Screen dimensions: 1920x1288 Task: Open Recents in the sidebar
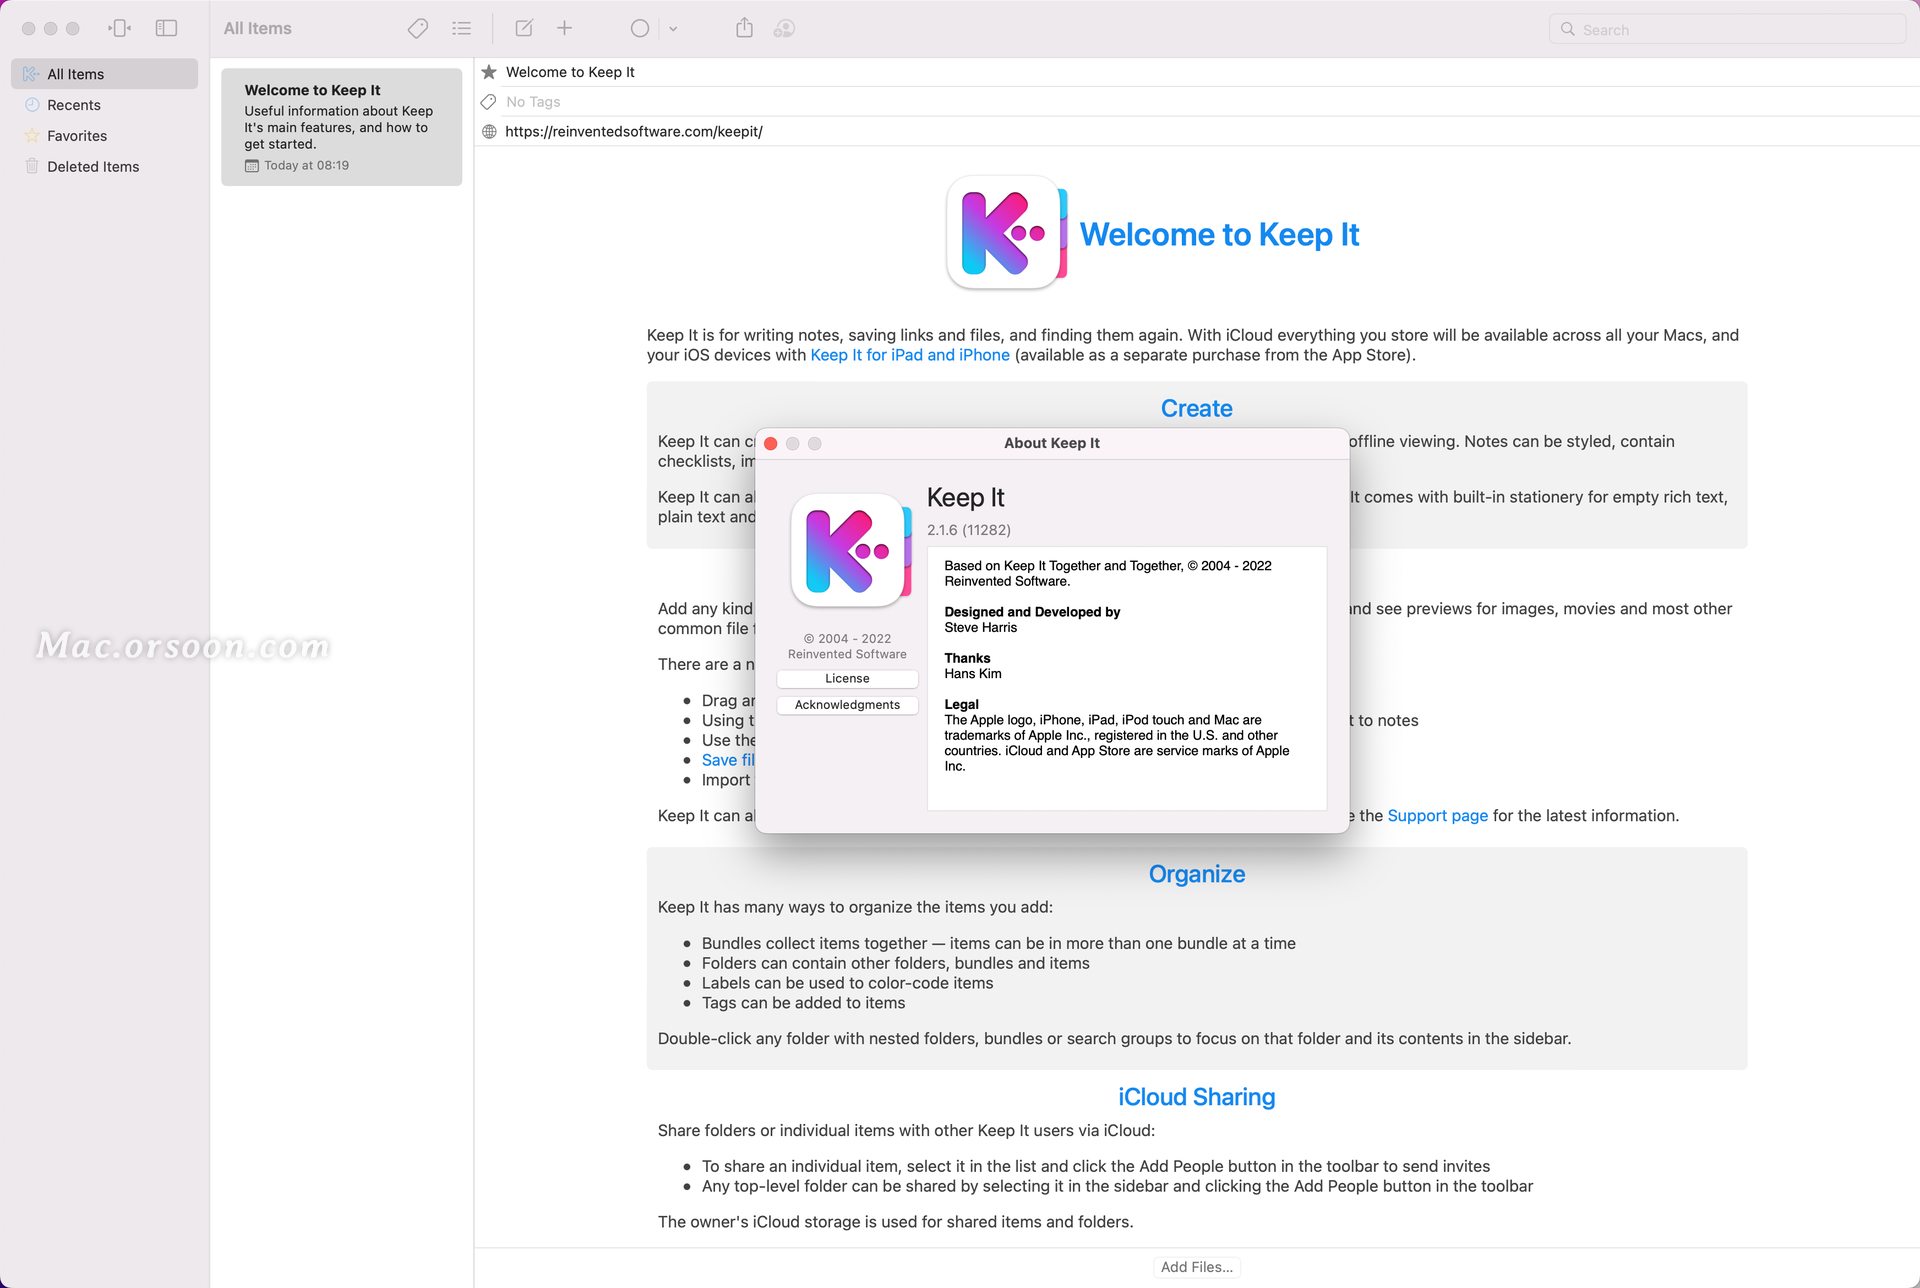coord(105,105)
